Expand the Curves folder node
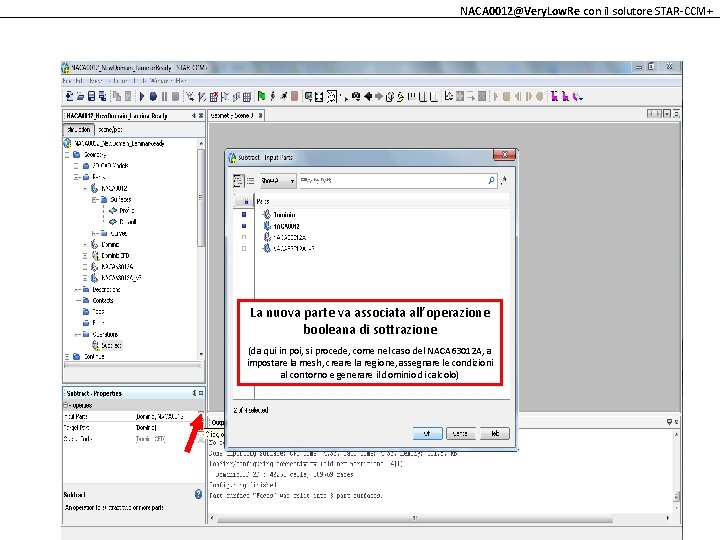720x540 pixels. point(94,233)
